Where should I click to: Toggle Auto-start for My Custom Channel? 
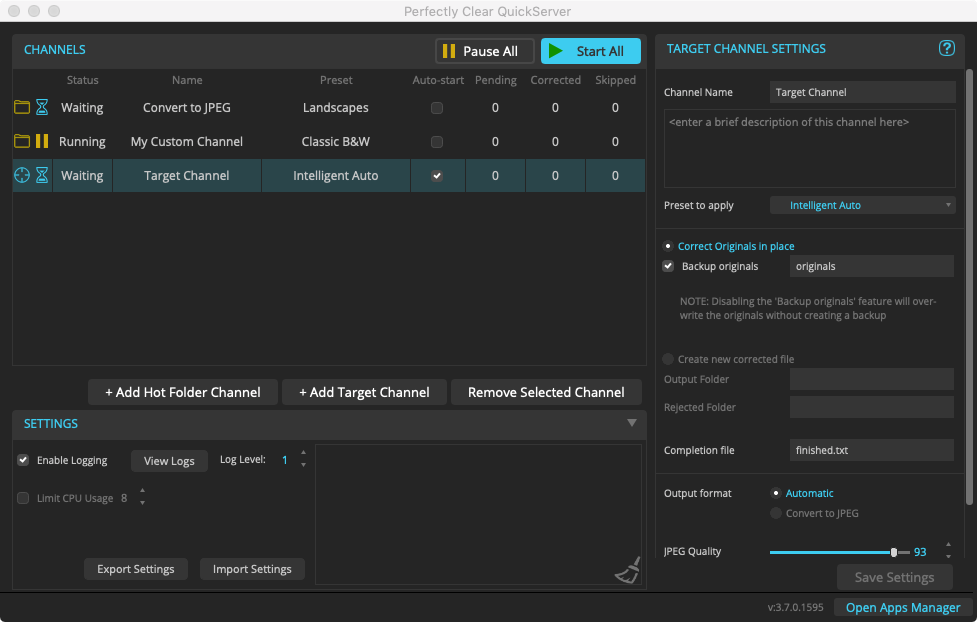pos(437,141)
